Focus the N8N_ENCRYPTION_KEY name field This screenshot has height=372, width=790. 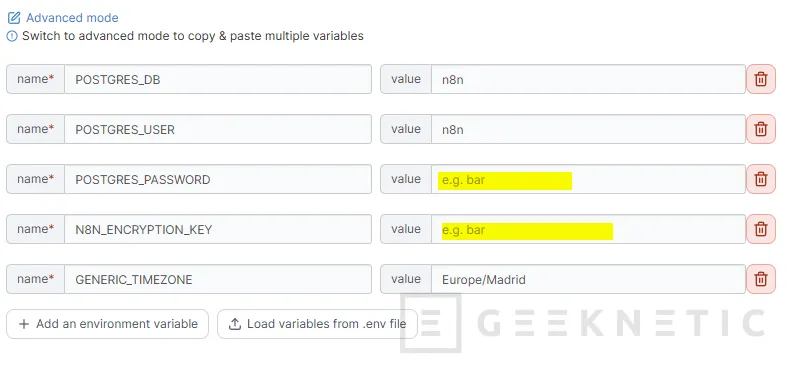tap(218, 229)
